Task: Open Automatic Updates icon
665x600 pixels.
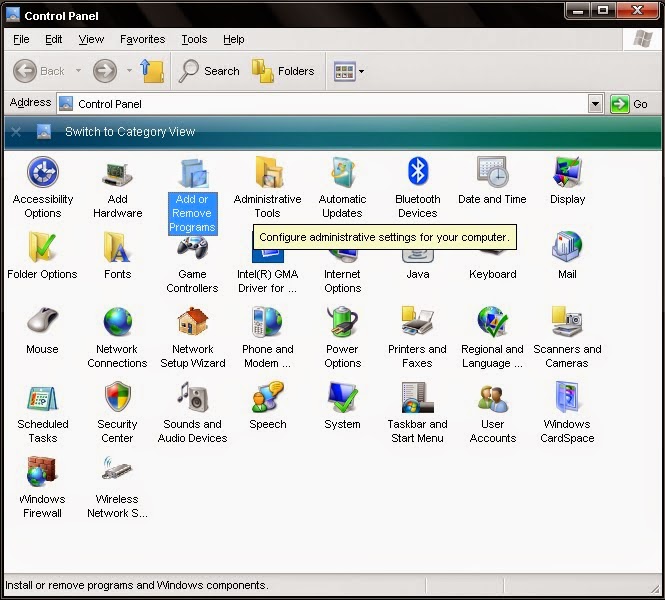Action: tap(343, 172)
